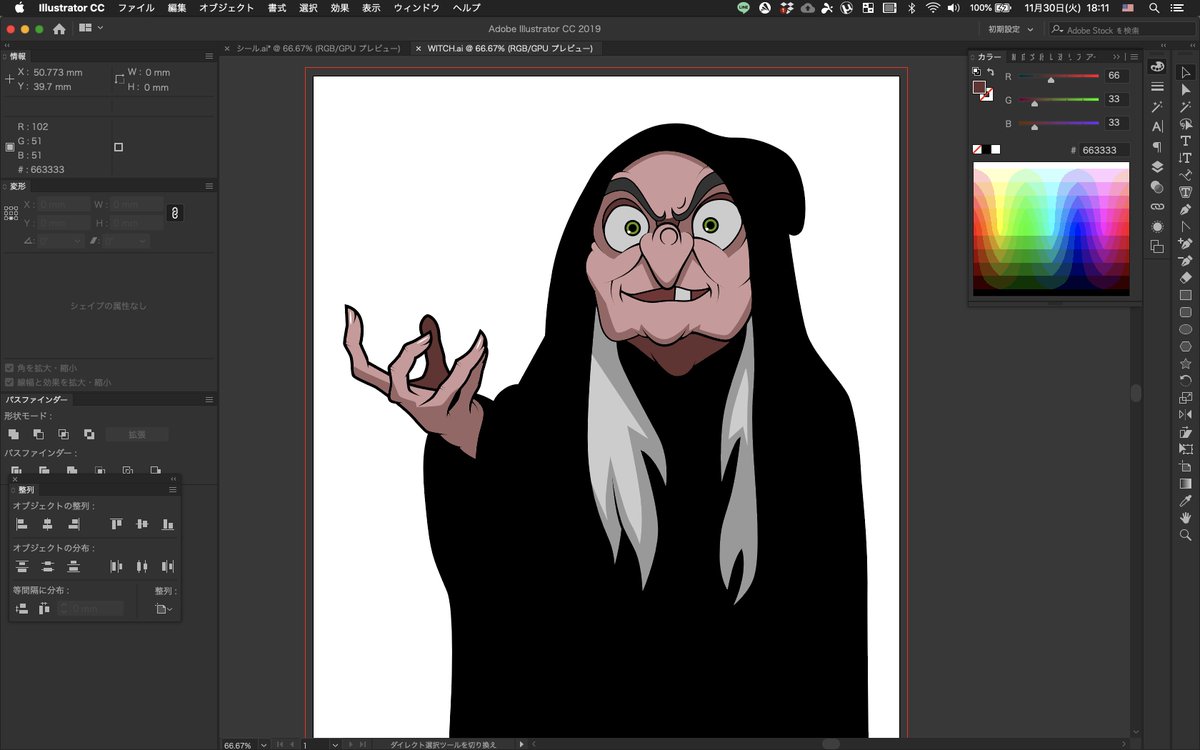Open the ファイル menu
This screenshot has width=1200, height=750.
tap(136, 7)
